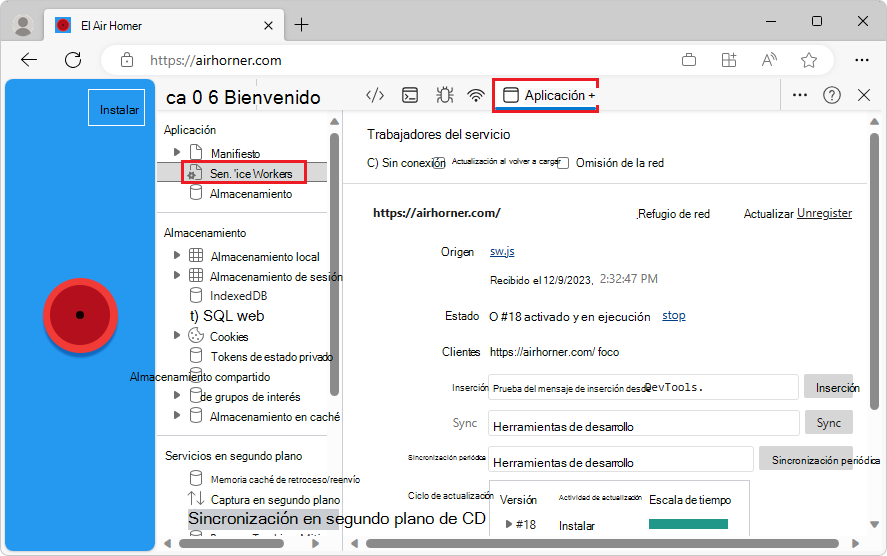Click the sidebar horizontal scrollbar

[231, 544]
